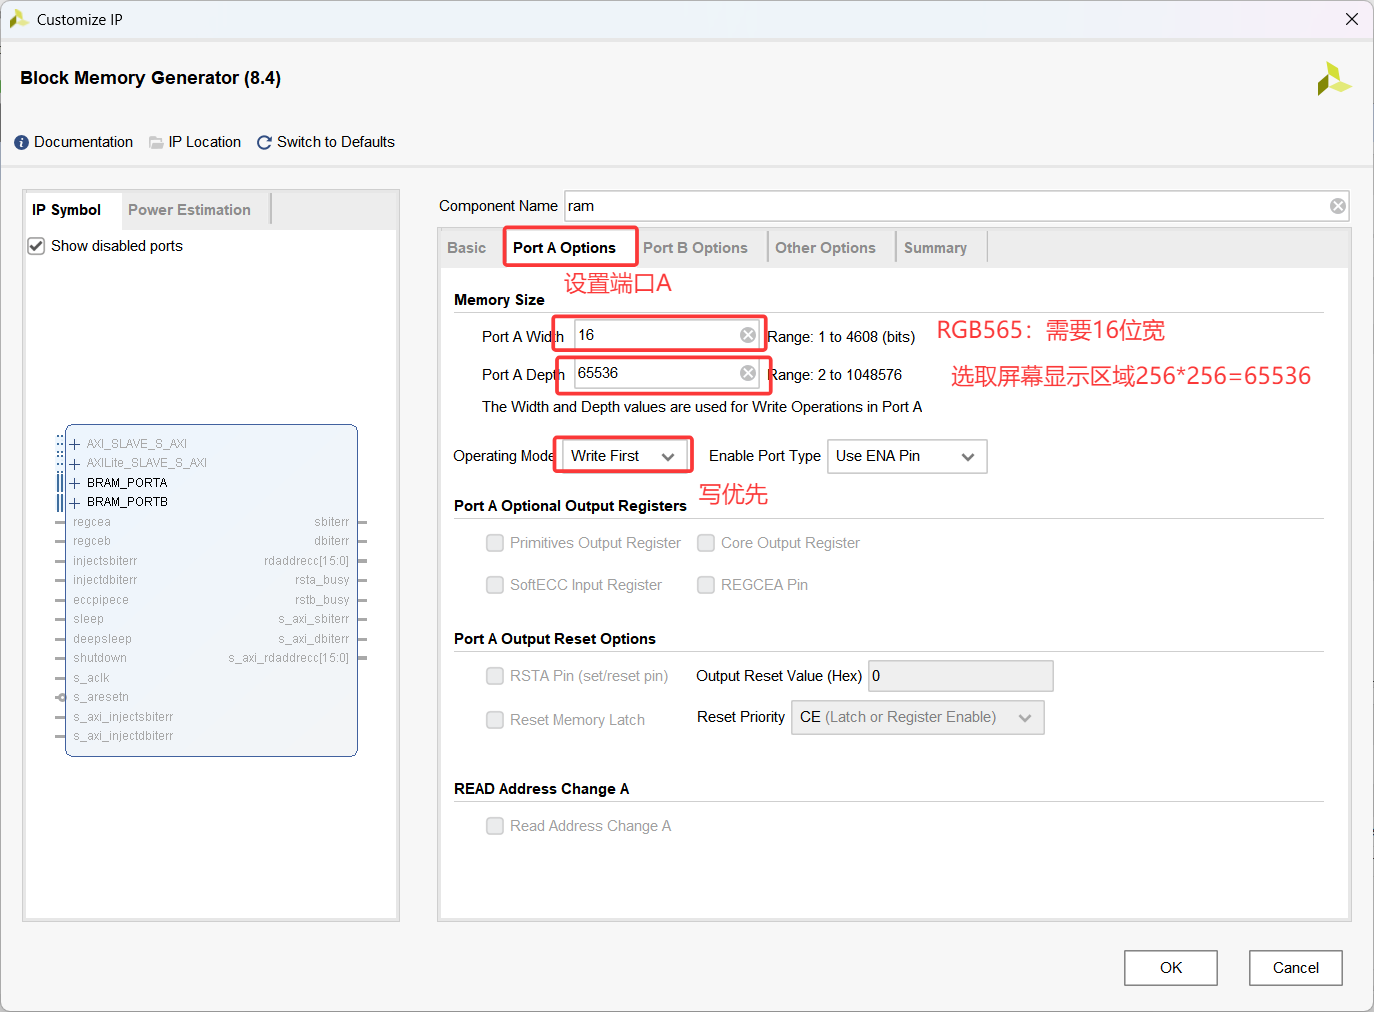The image size is (1374, 1012).
Task: Click the injectsbiterr port label
Action: pos(105,561)
